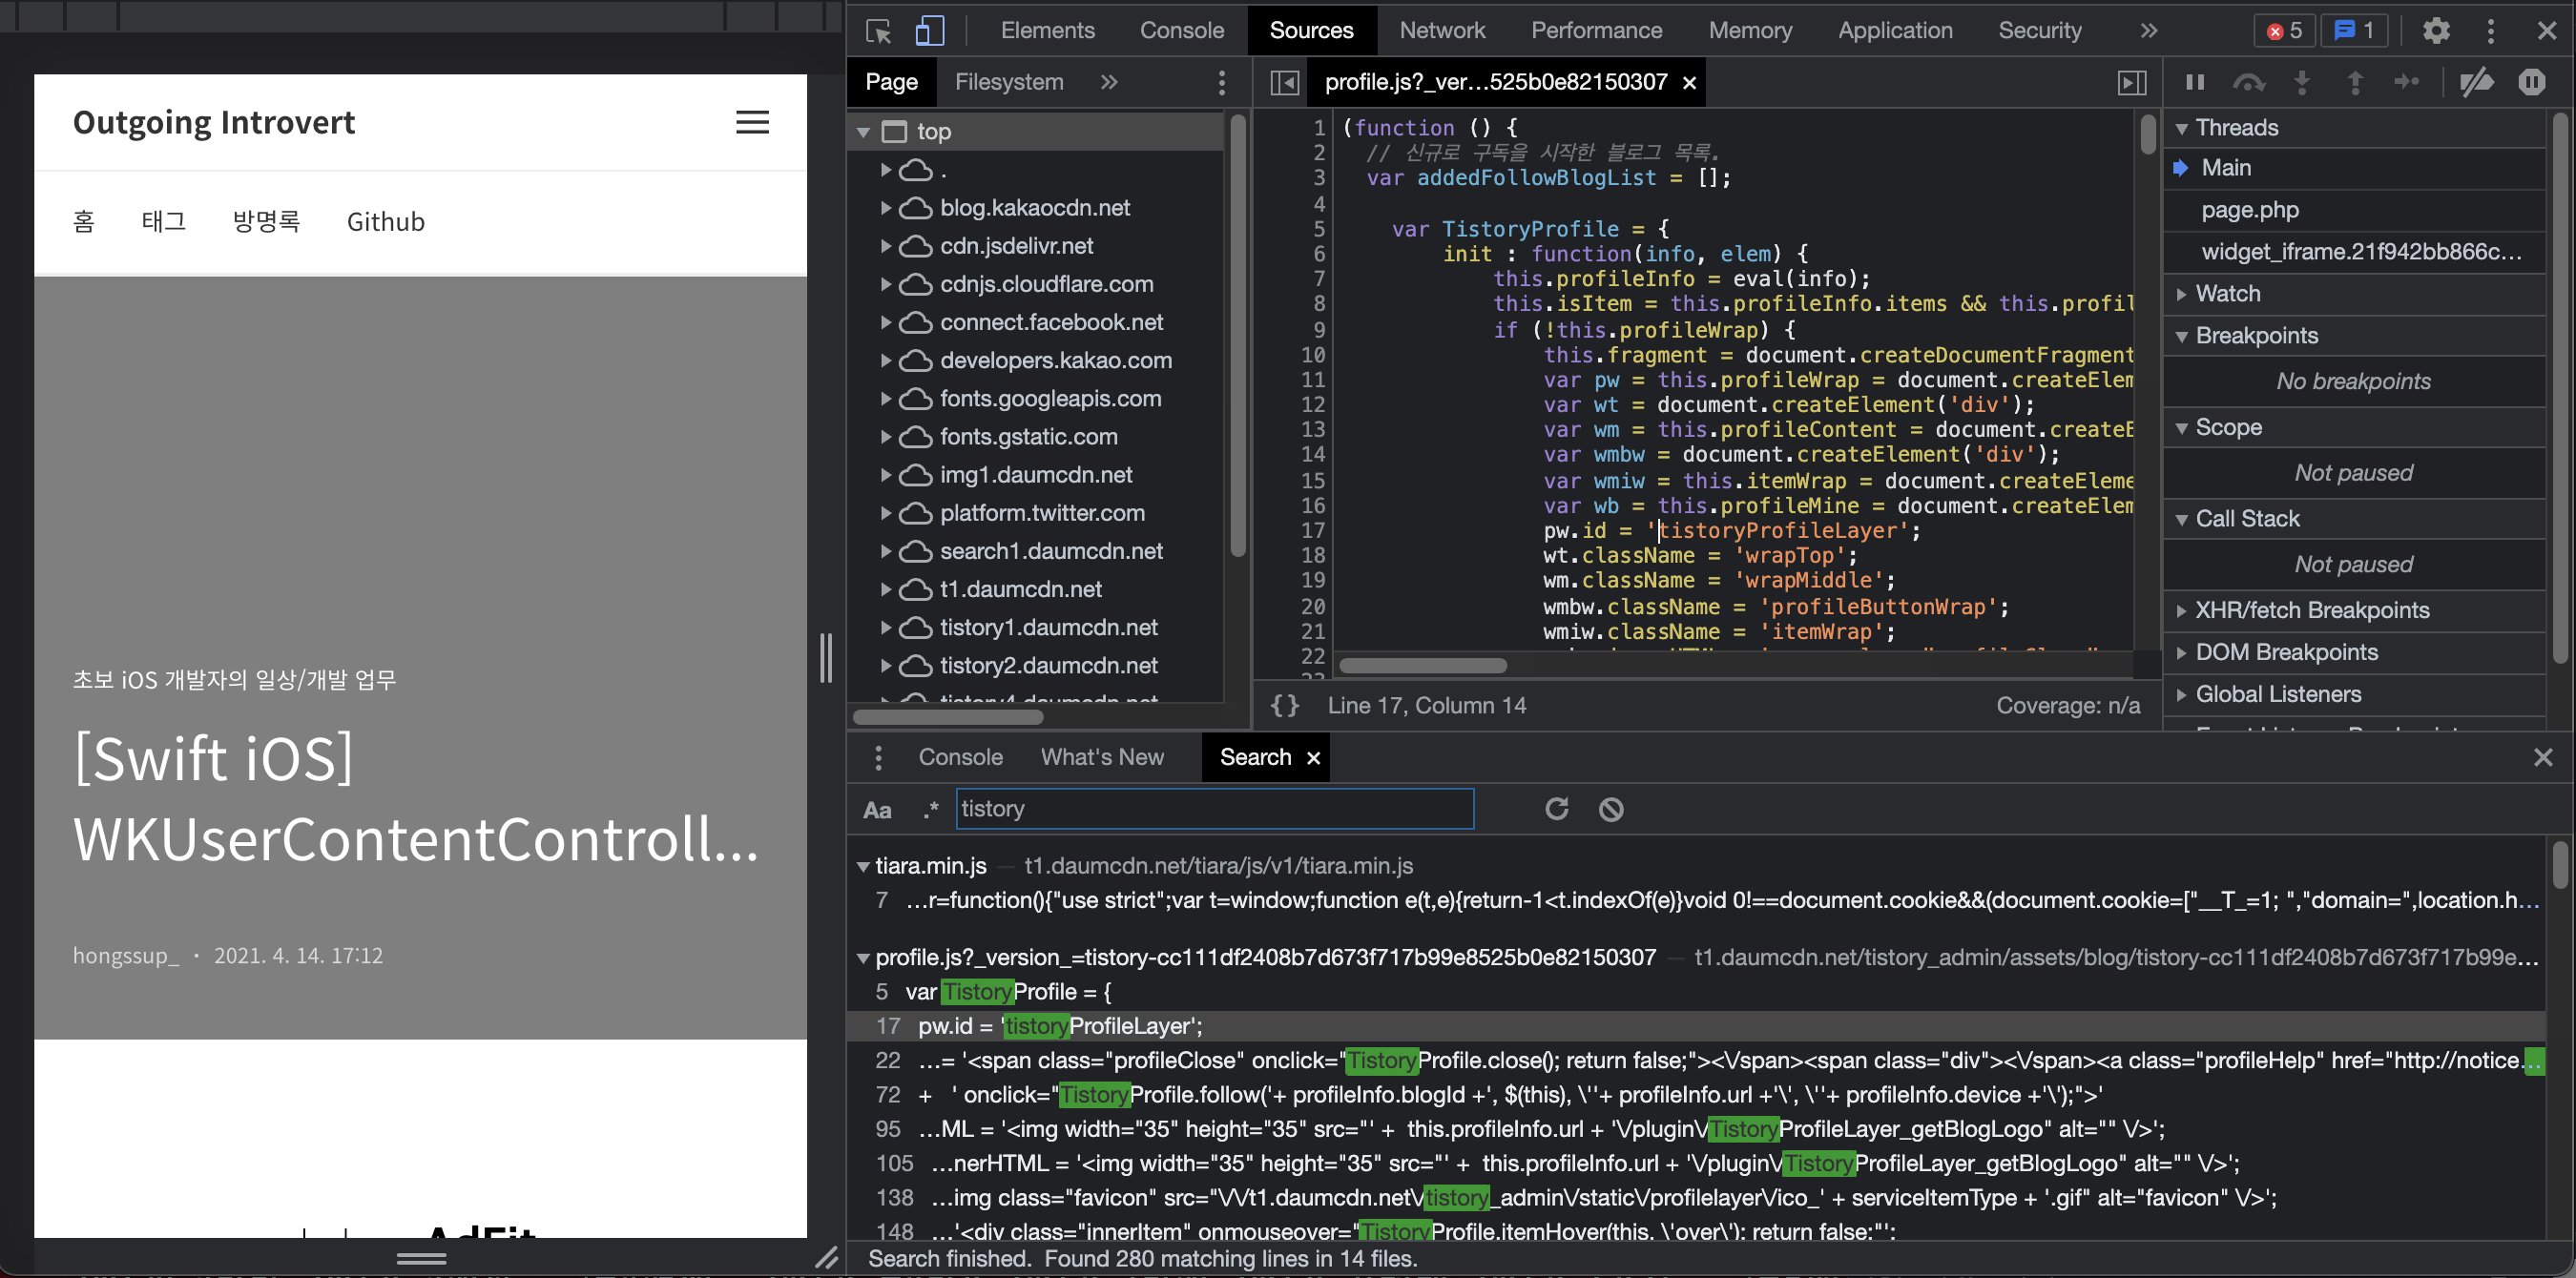Toggle the device toolbar icon

(929, 31)
